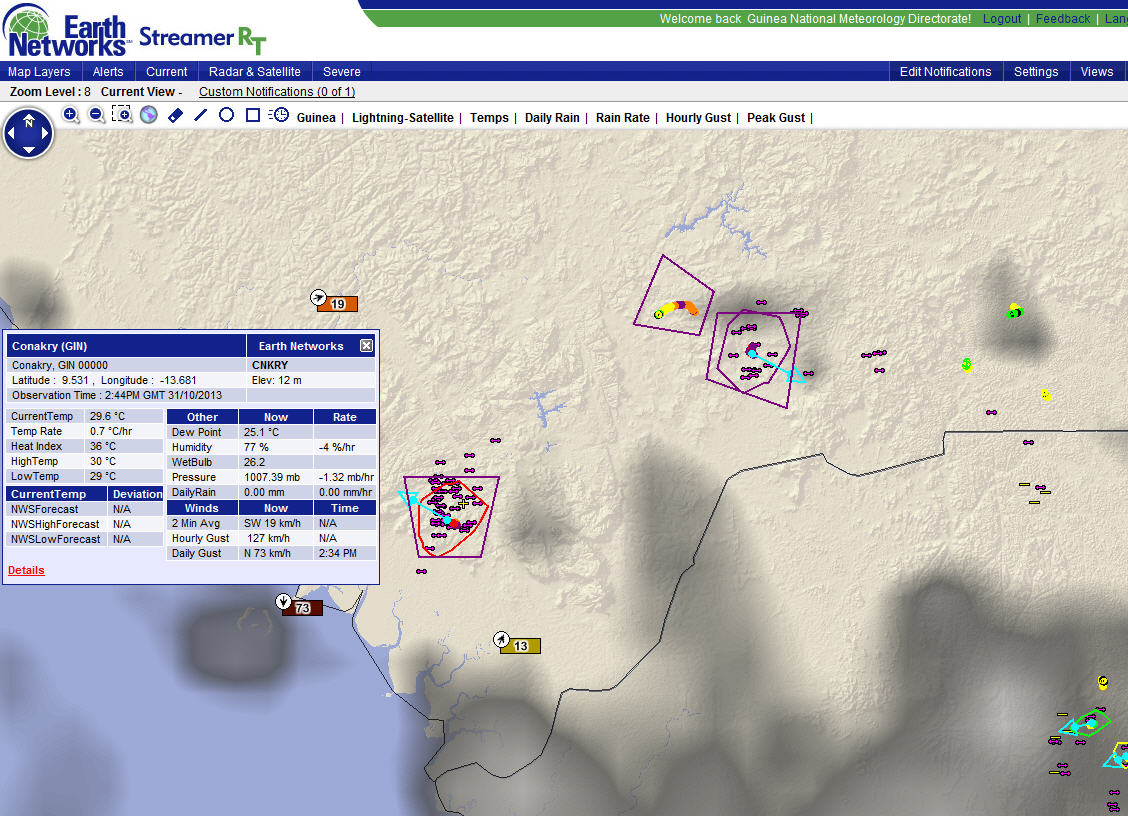Click the Zoom Level : 8 indicator
This screenshot has height=816, width=1128.
pos(50,91)
